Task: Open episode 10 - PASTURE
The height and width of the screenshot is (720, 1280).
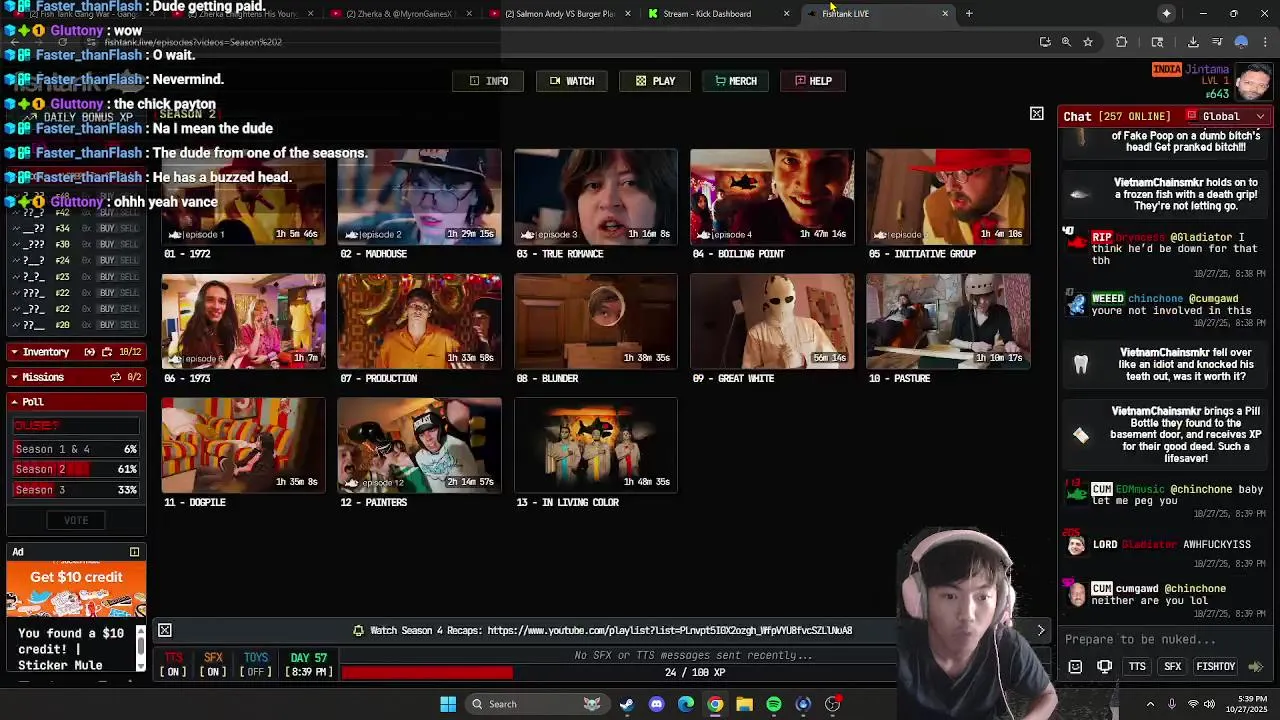Action: [x=948, y=321]
